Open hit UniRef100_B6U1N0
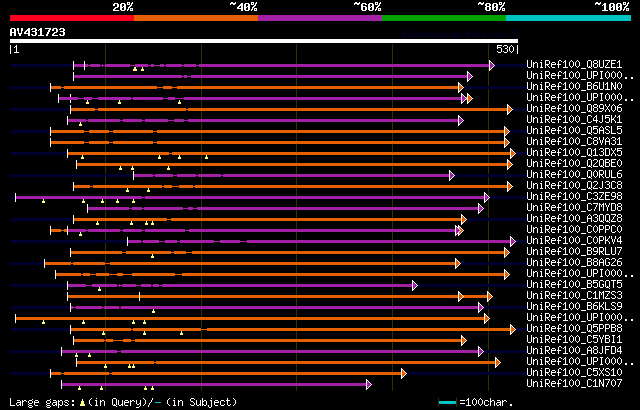640x410 pixels. [x=574, y=86]
